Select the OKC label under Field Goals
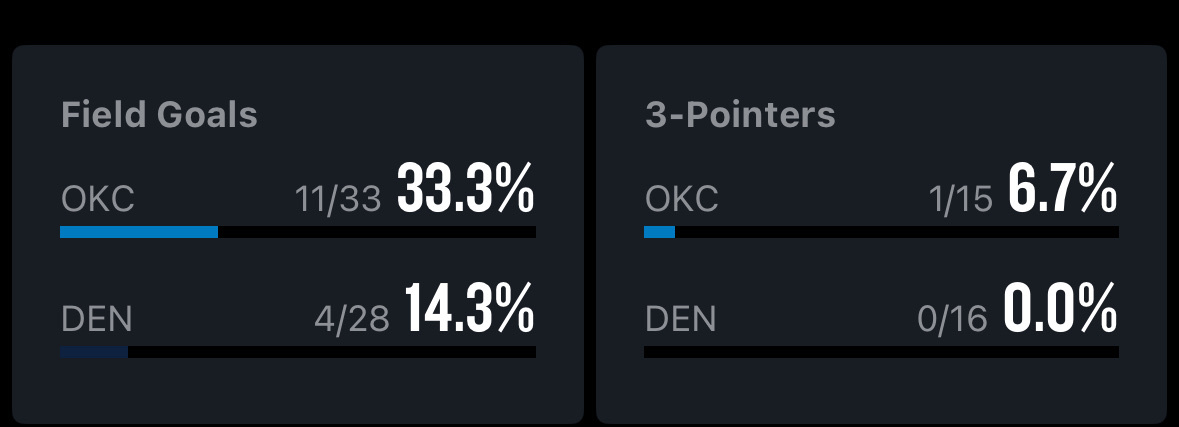Screen dimensions: 1179x427 97,199
